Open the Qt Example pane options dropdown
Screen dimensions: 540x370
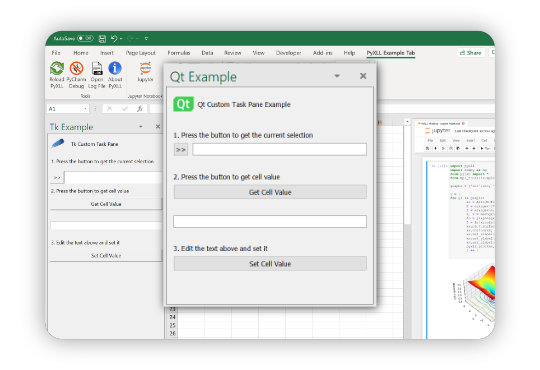337,76
